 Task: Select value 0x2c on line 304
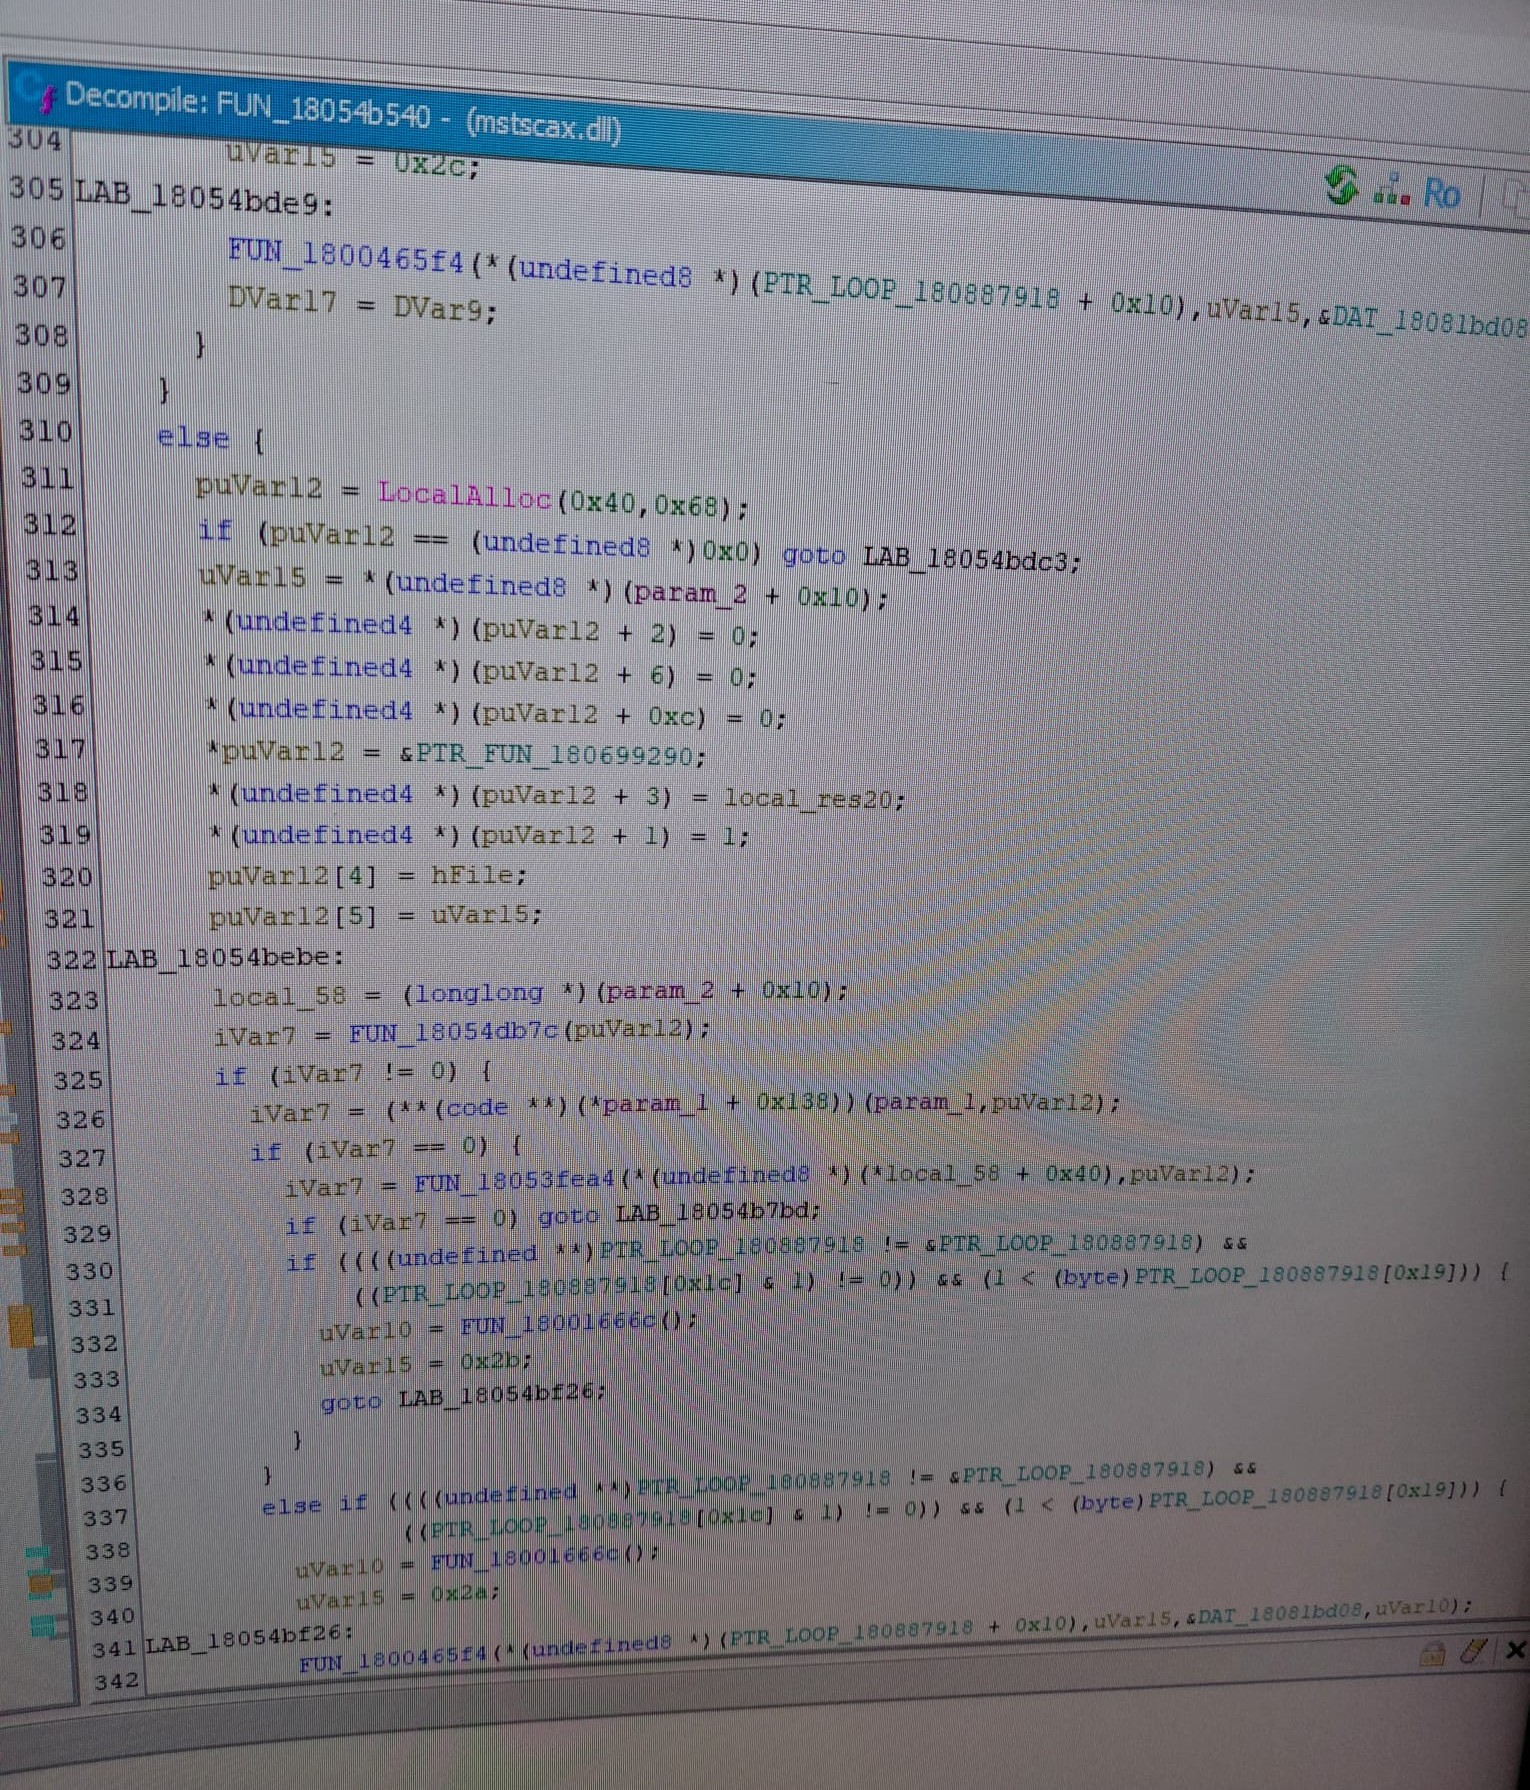(430, 163)
